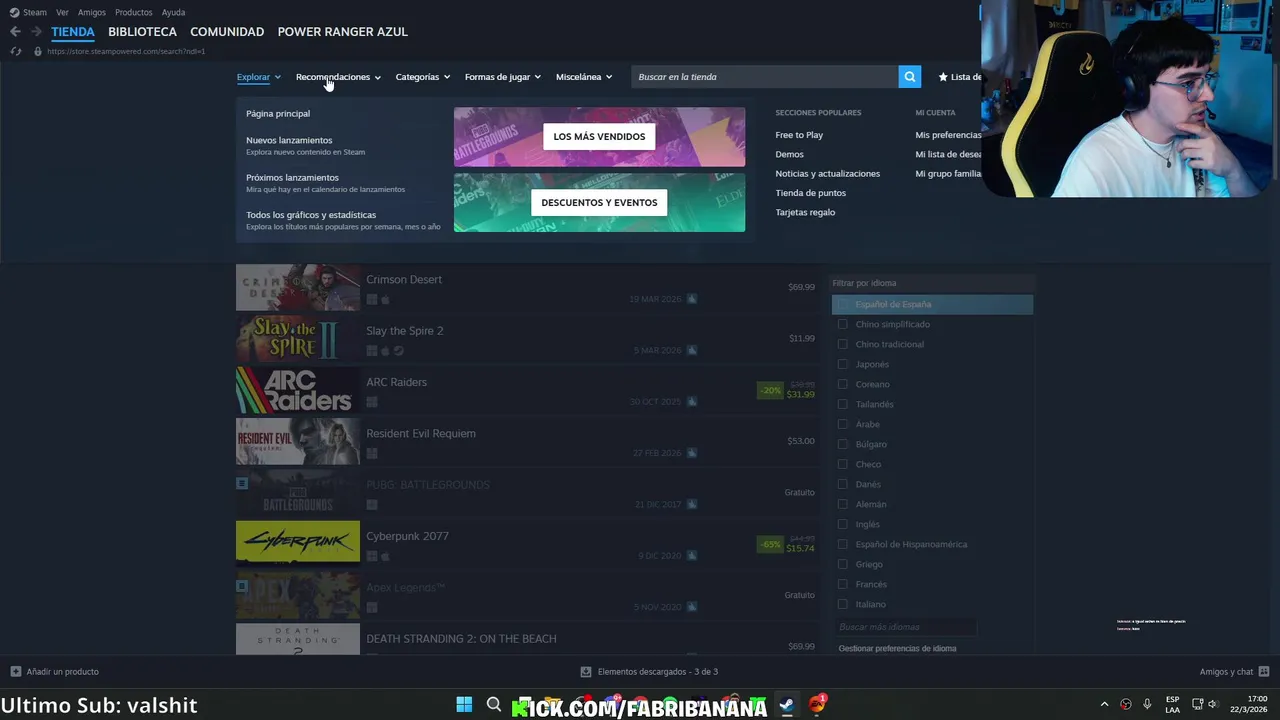Open the POWER RANGER AZUL profile tab
The height and width of the screenshot is (720, 1280).
pos(342,32)
